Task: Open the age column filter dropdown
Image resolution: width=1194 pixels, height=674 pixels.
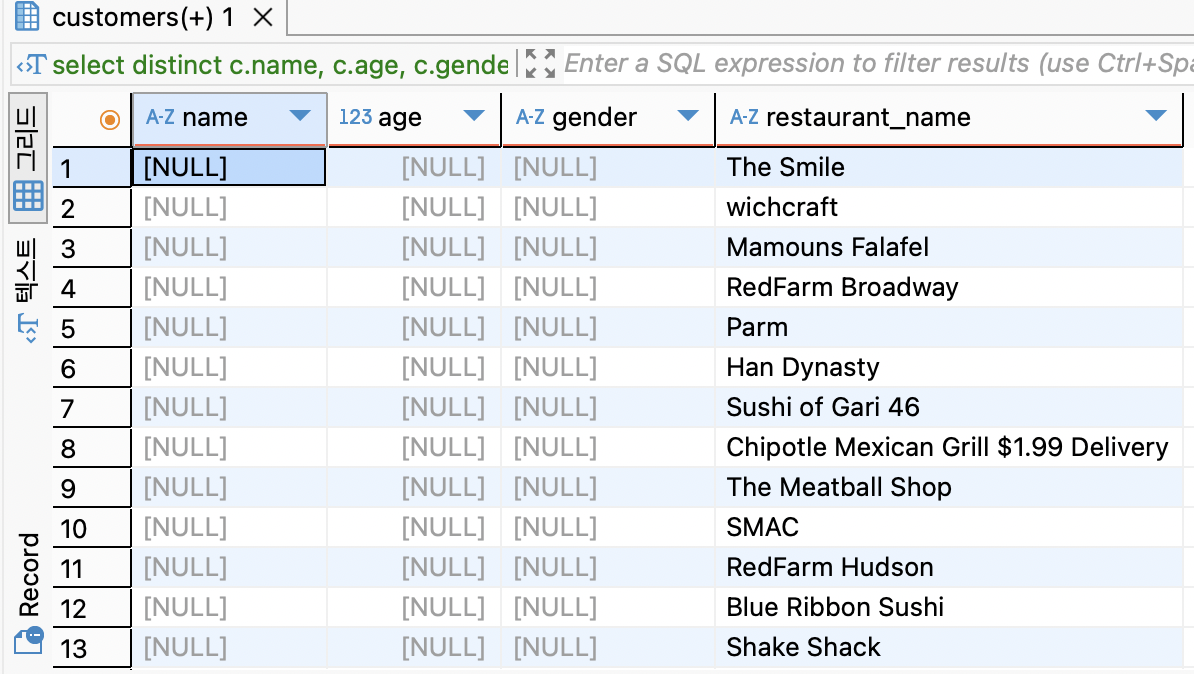Action: coord(474,116)
